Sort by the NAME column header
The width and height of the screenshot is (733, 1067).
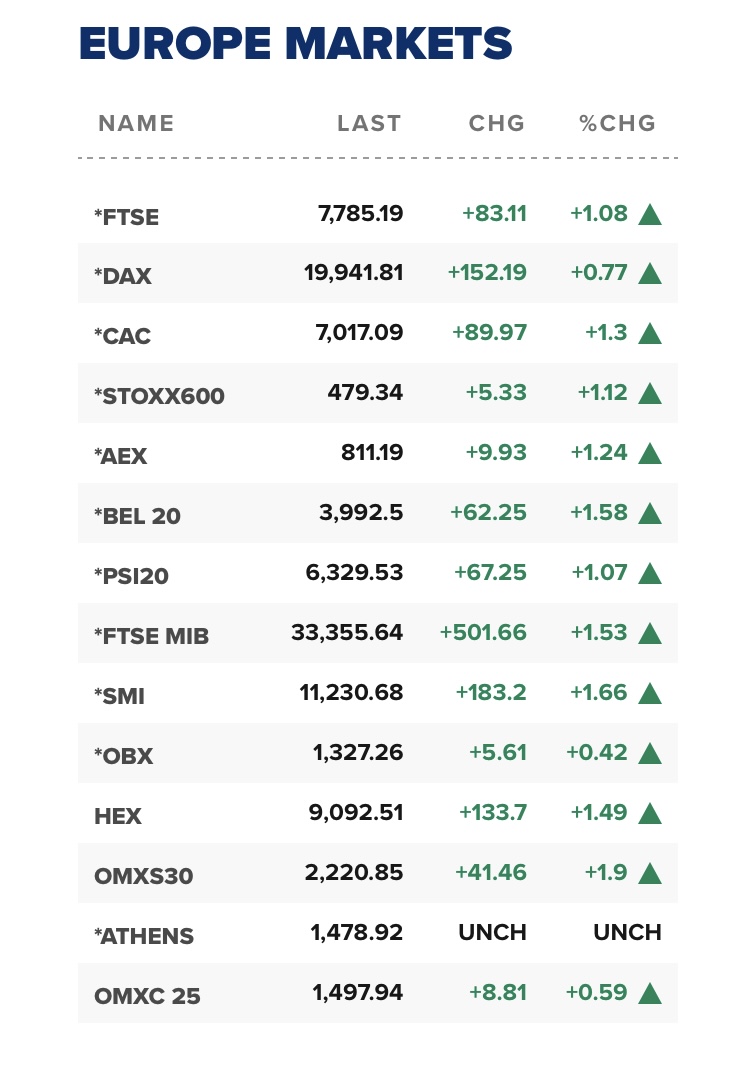click(x=136, y=124)
